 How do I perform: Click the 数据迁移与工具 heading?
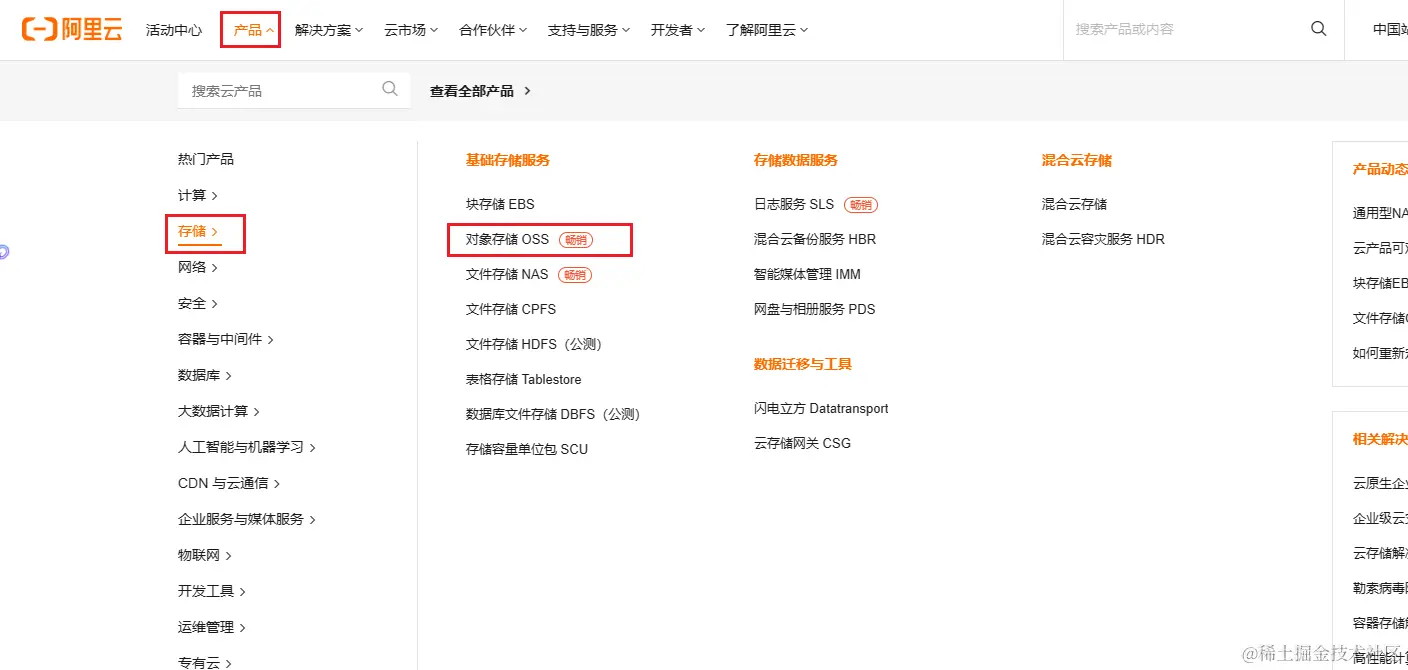(x=803, y=364)
